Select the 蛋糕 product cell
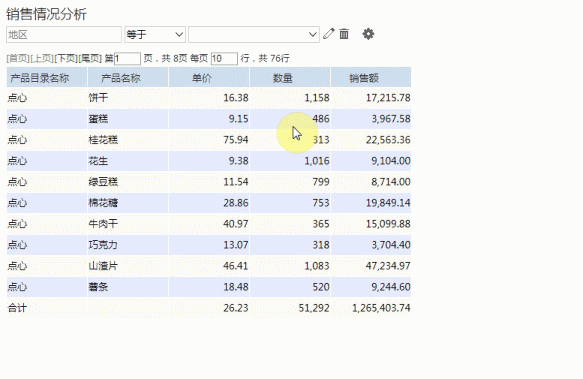 (x=128, y=119)
